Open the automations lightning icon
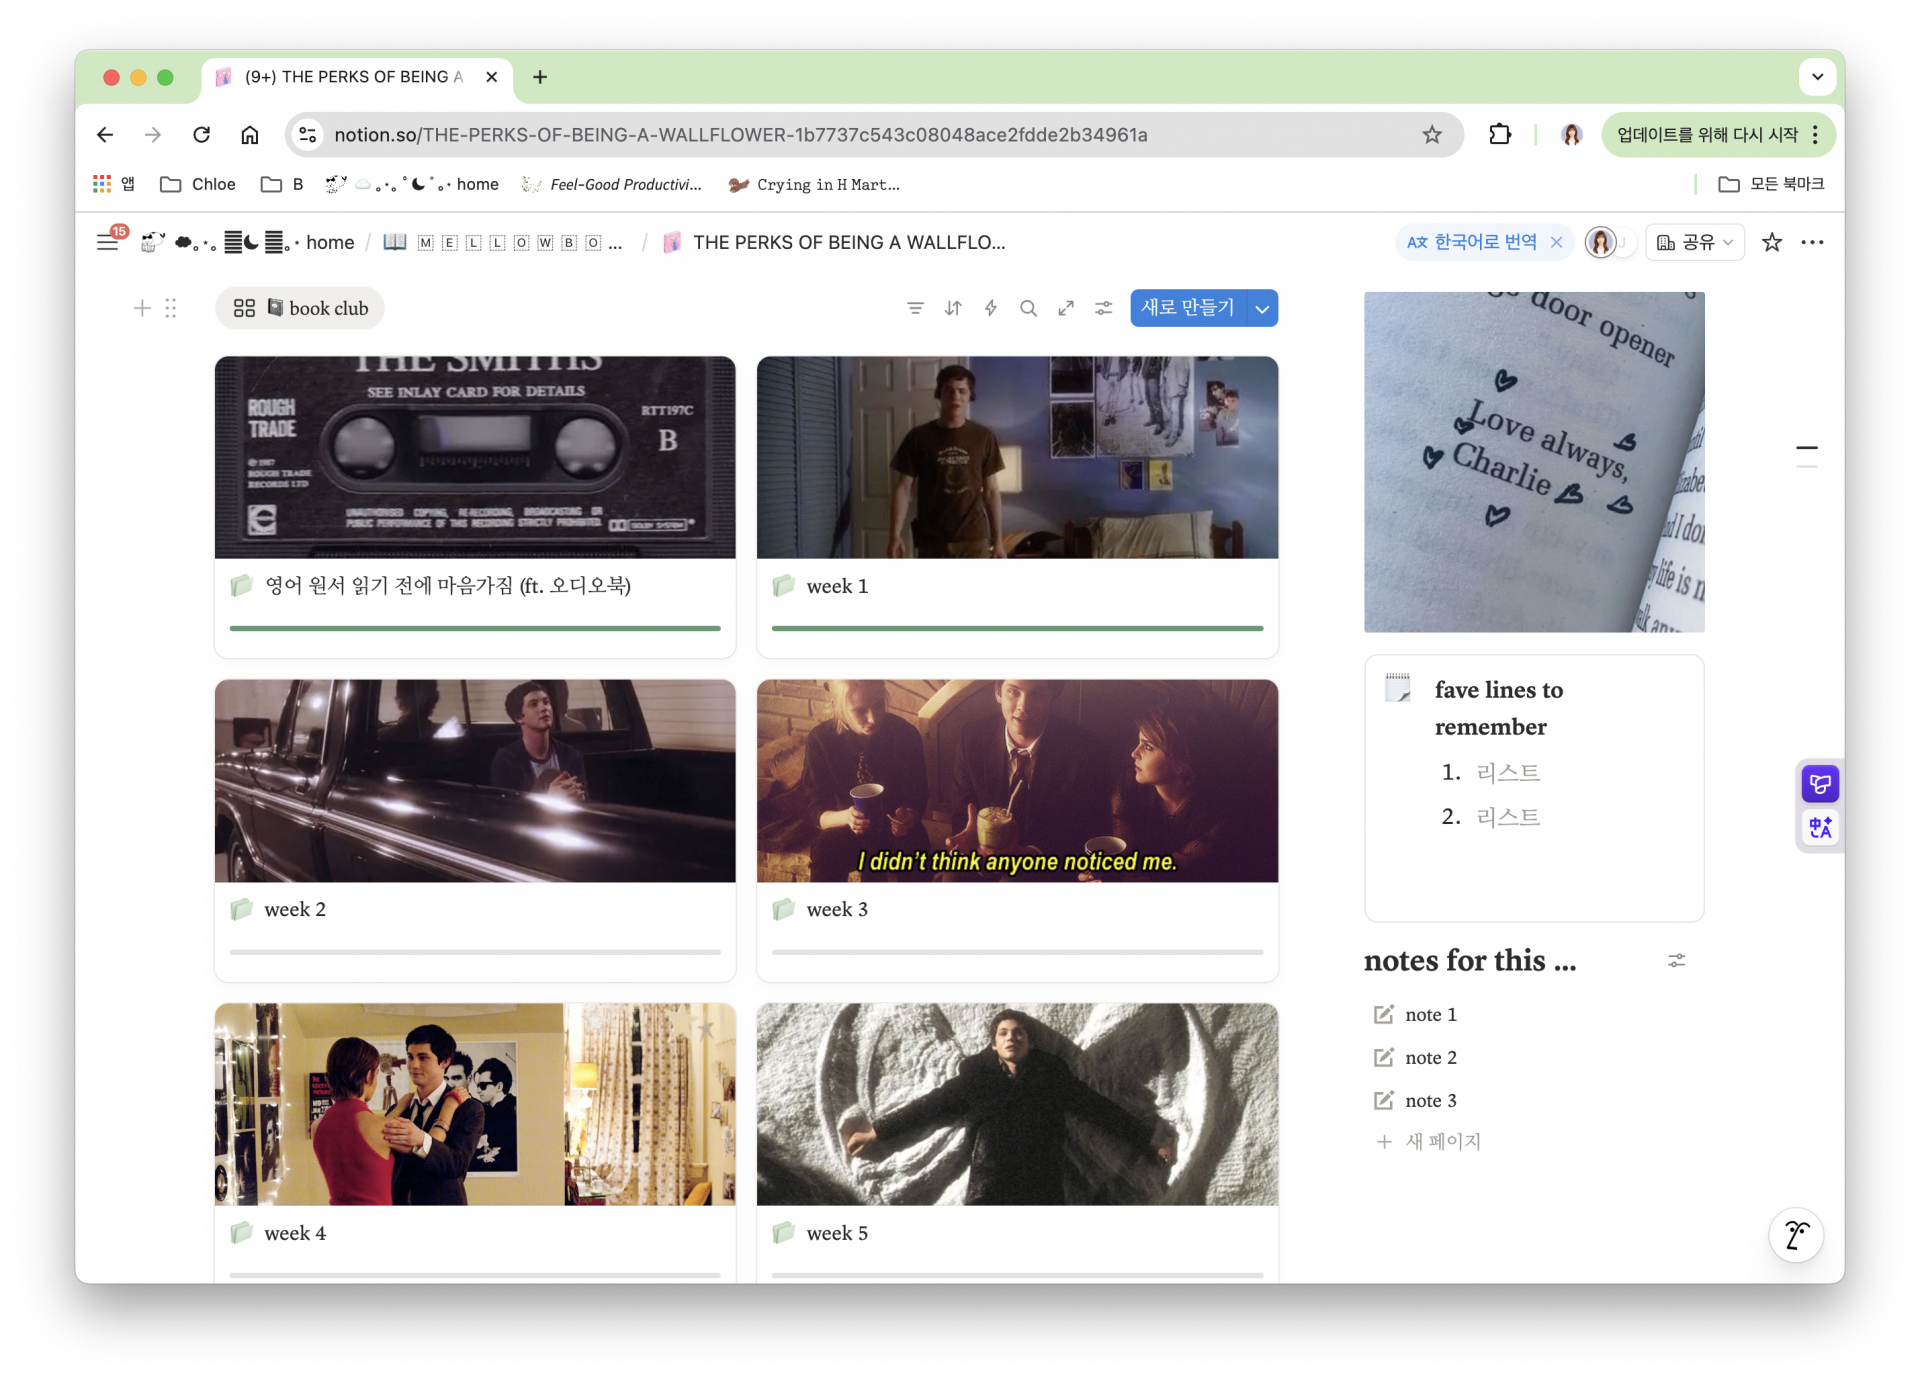This screenshot has width=1920, height=1383. (991, 308)
